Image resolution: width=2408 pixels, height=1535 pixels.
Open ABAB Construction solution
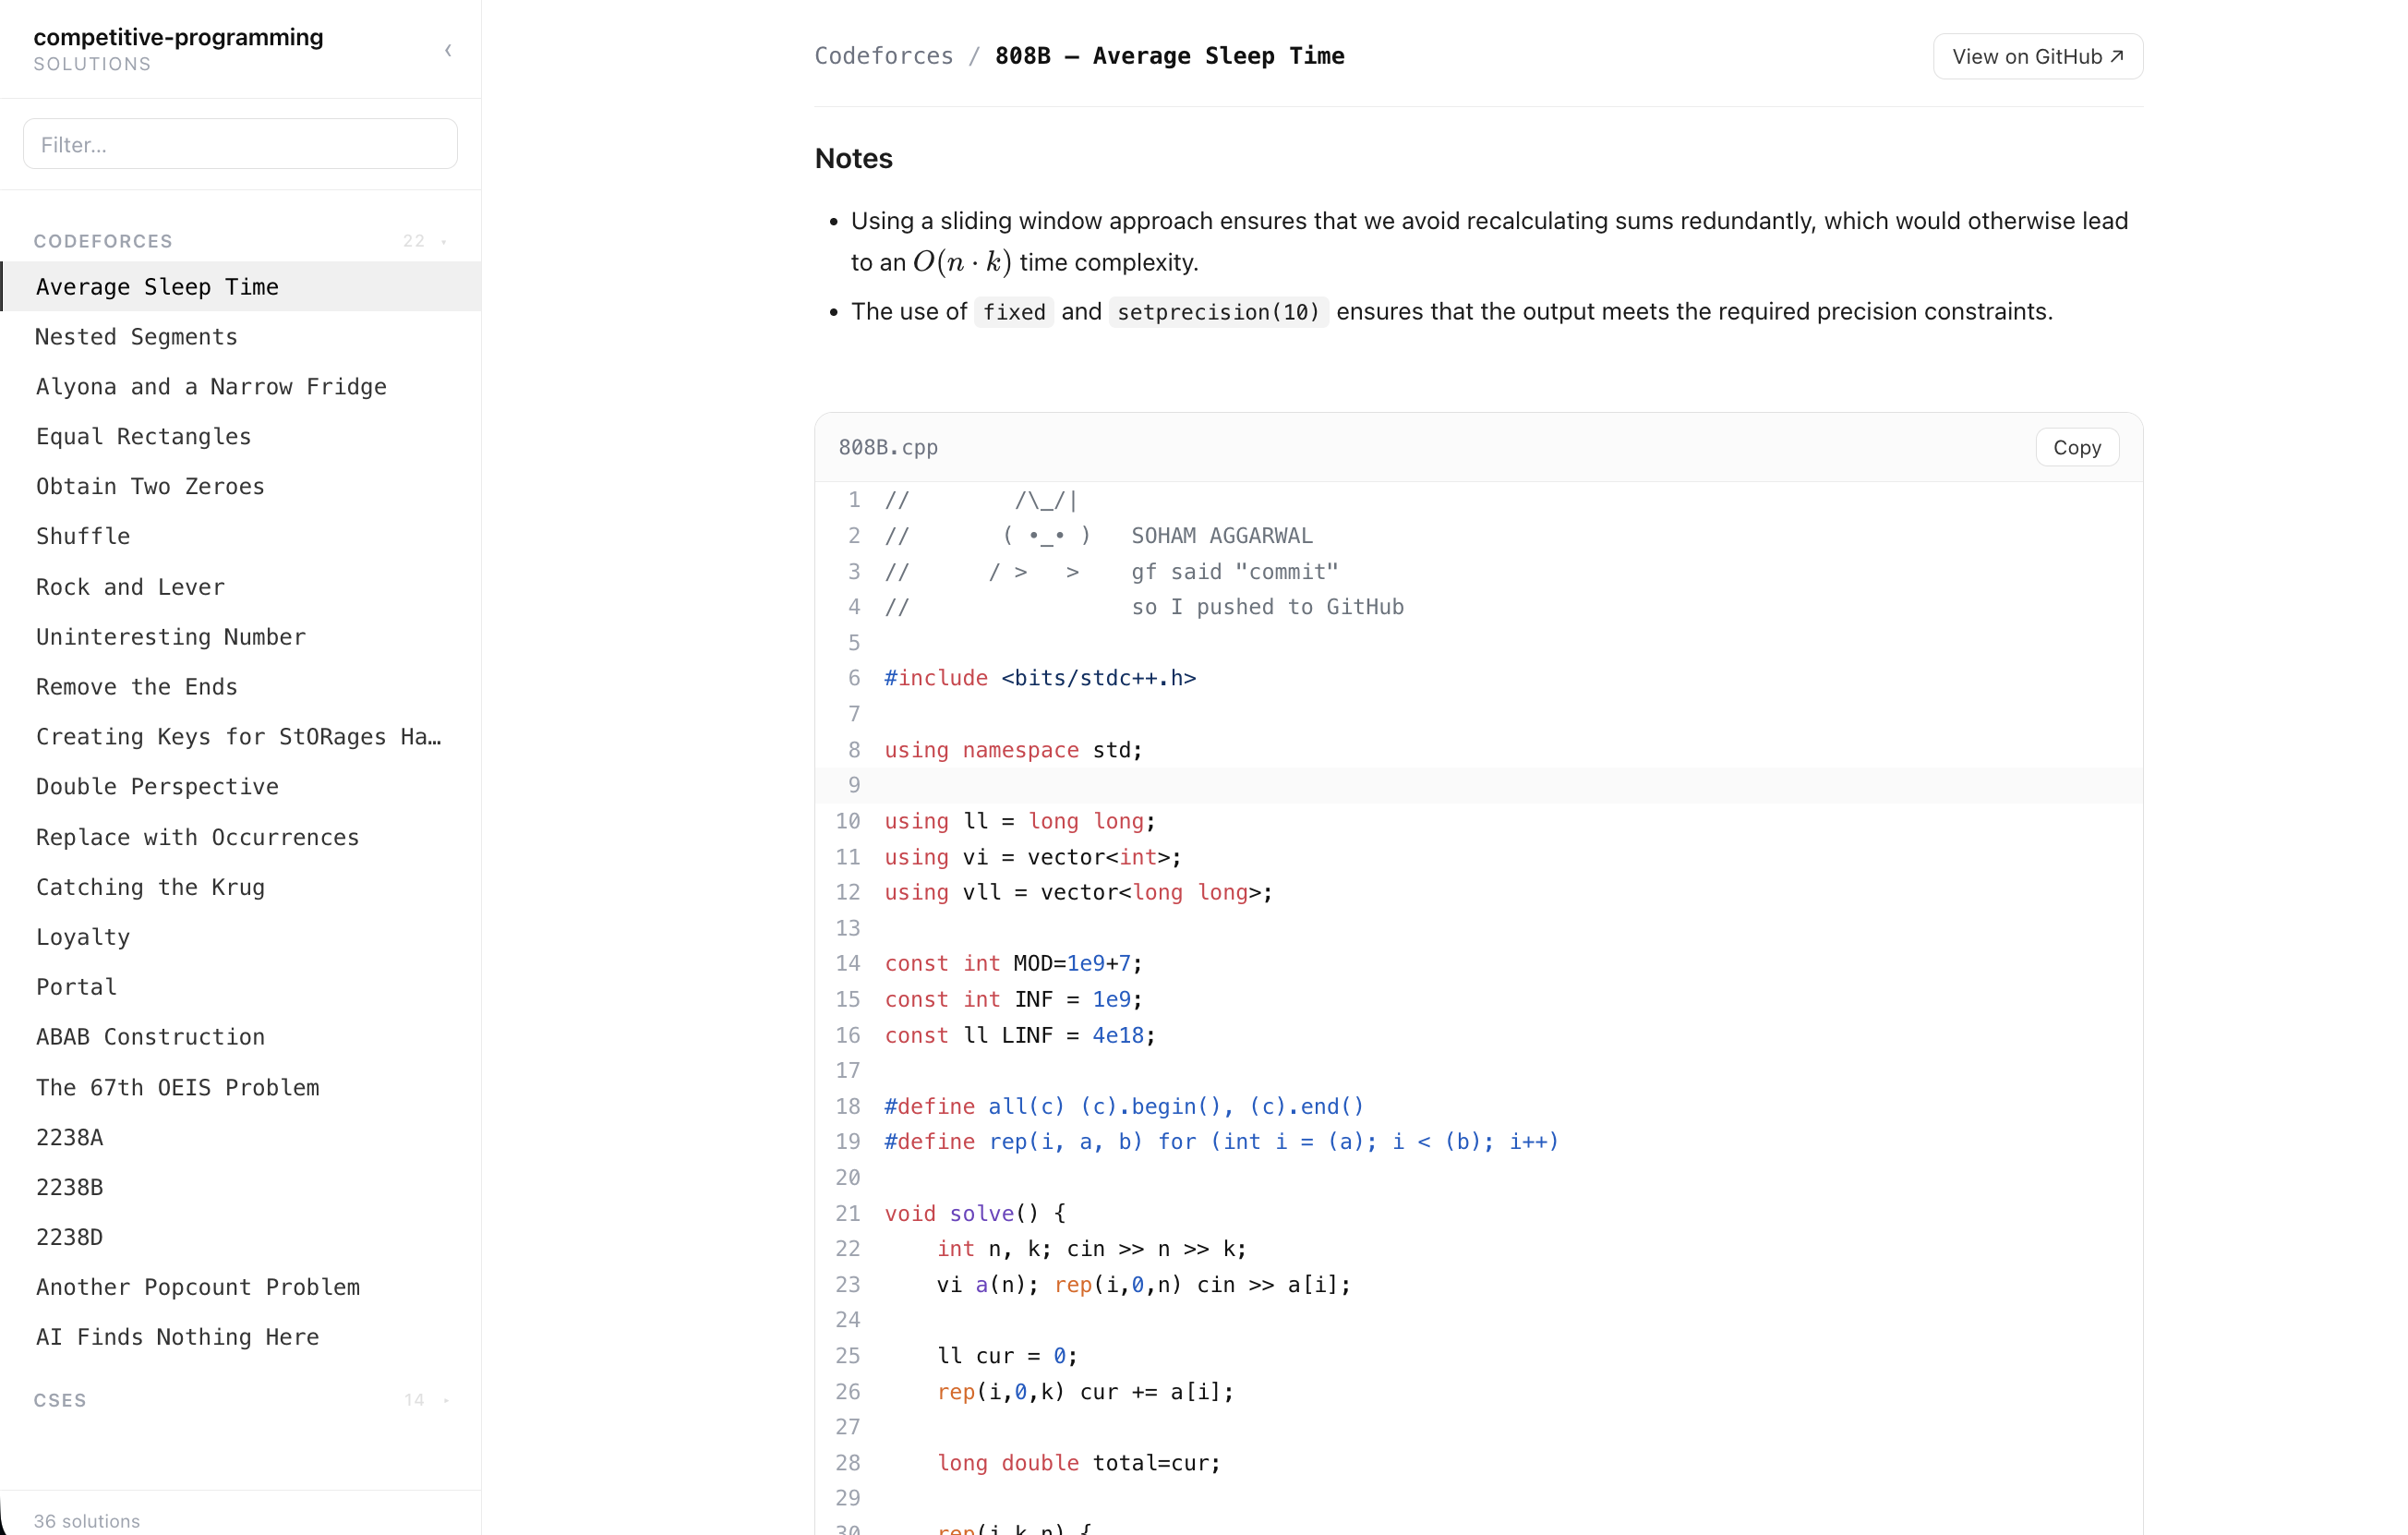[240, 1037]
